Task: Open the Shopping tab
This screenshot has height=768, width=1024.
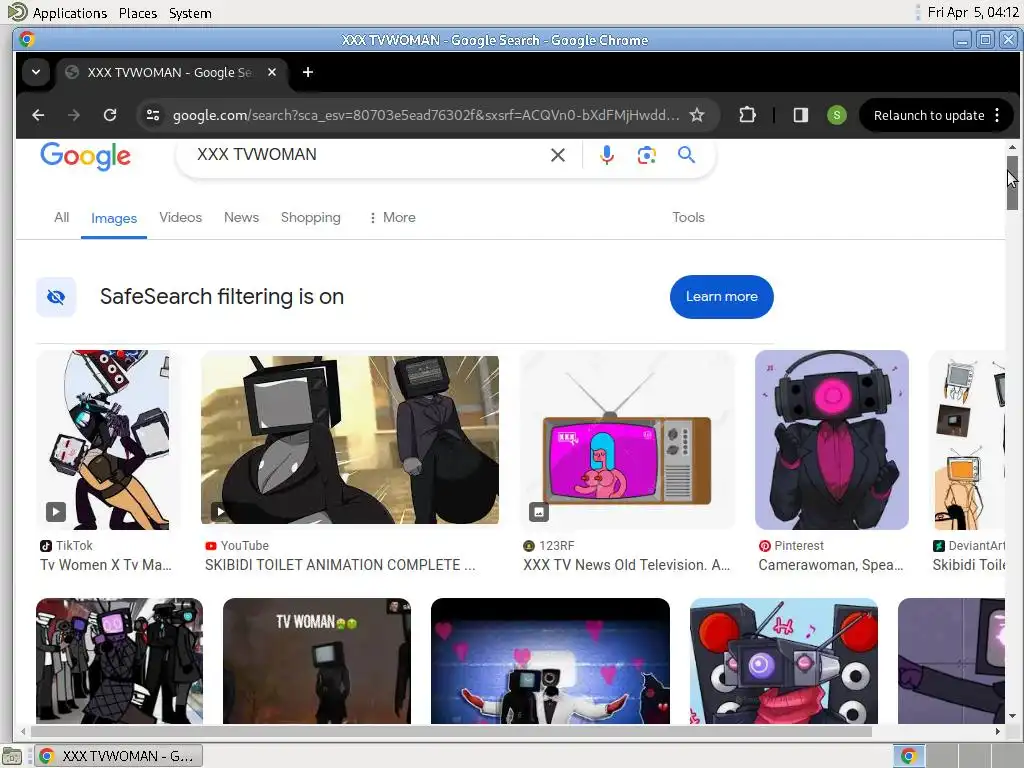Action: (x=311, y=217)
